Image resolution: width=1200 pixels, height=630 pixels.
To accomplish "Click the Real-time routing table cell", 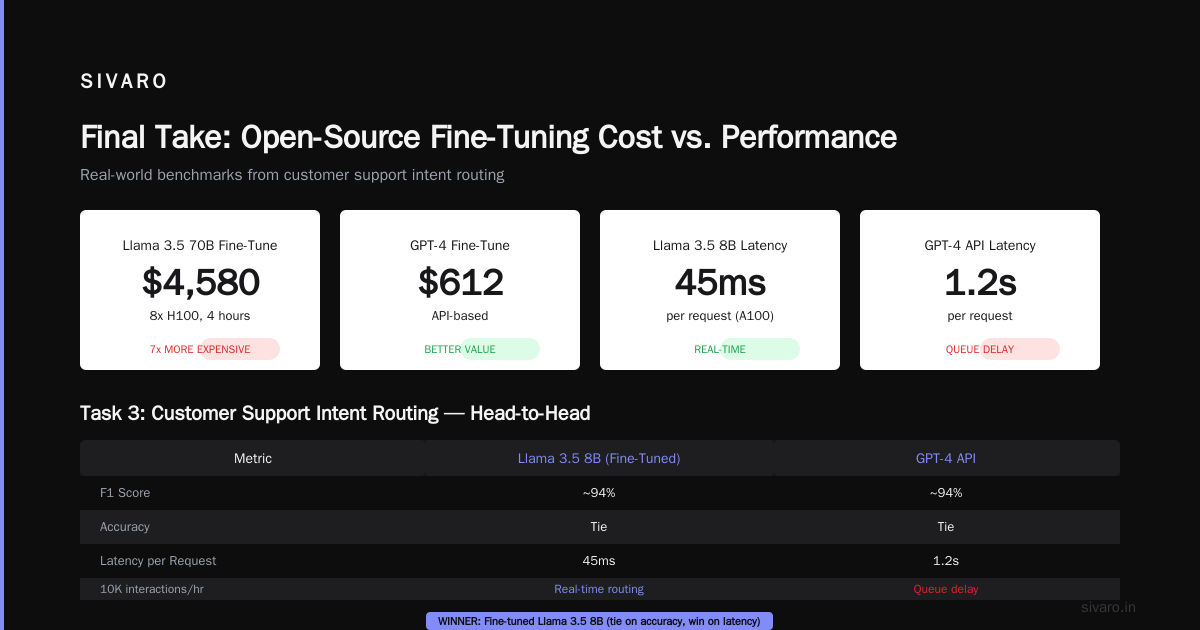I will (x=599, y=589).
